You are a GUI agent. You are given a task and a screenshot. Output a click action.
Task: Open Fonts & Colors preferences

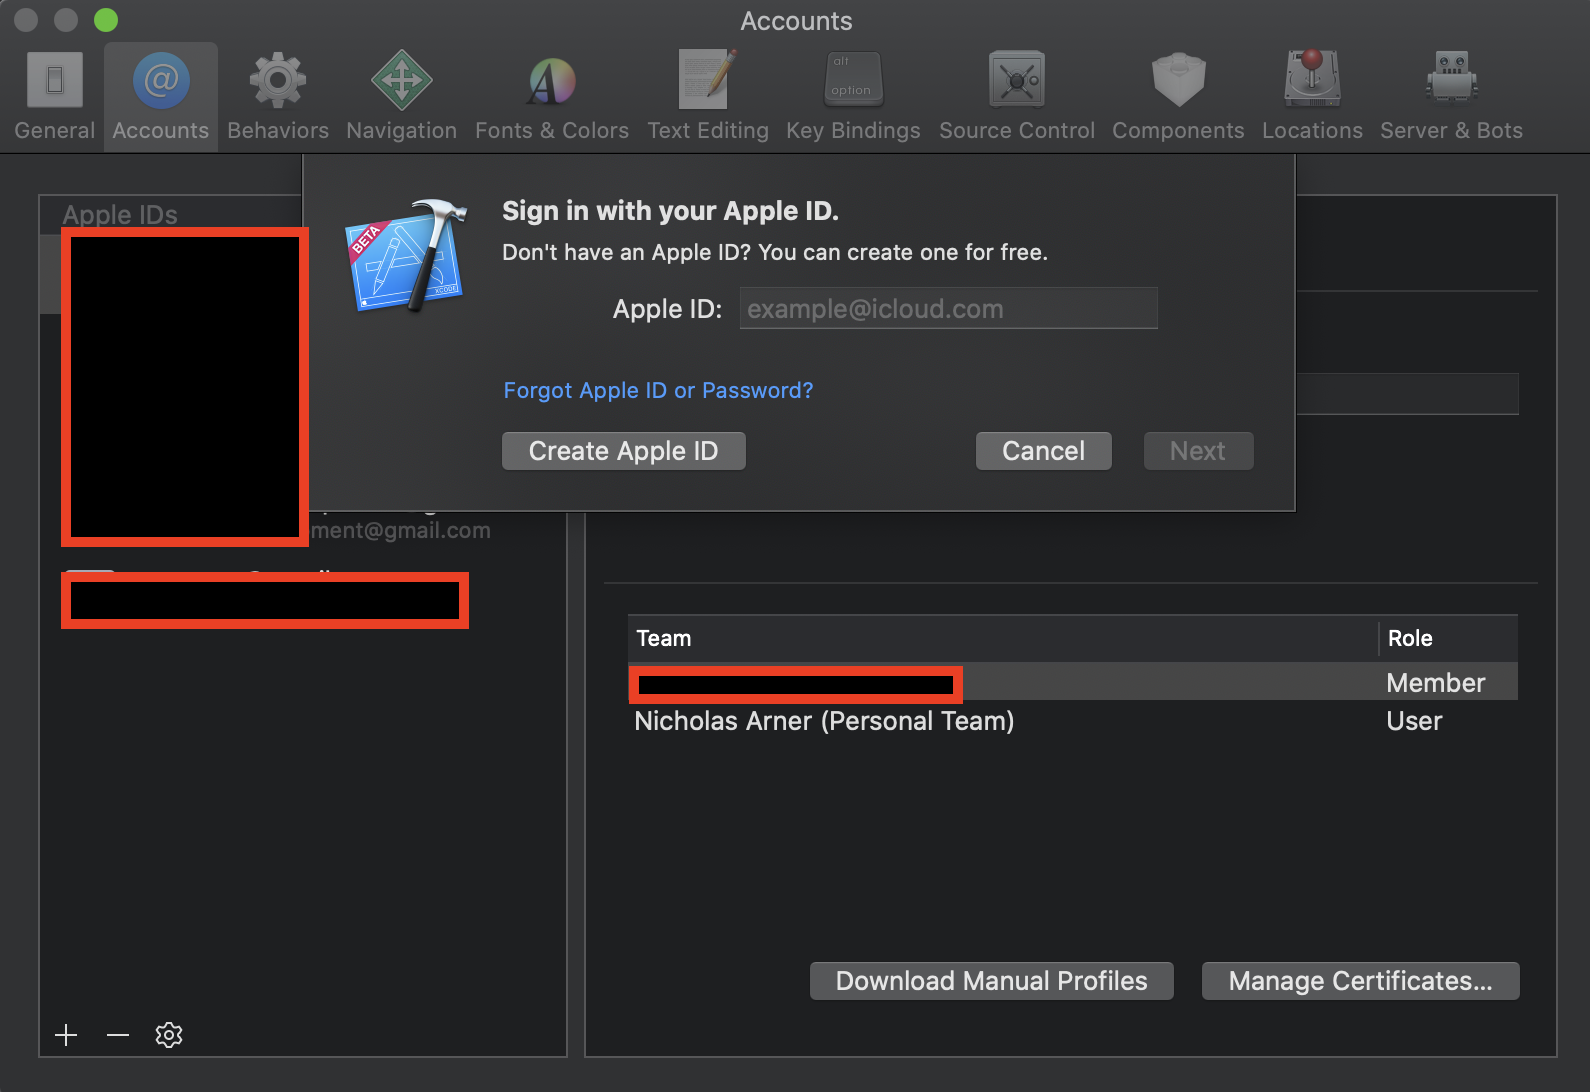[x=552, y=97]
